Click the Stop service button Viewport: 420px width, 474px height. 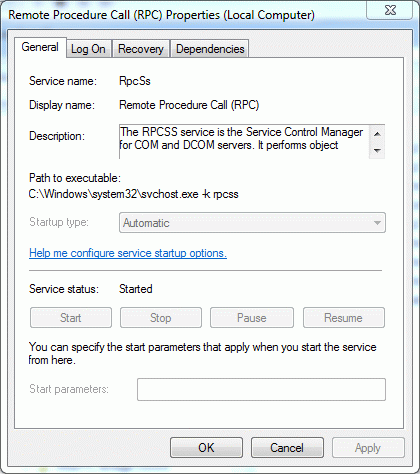click(x=161, y=318)
